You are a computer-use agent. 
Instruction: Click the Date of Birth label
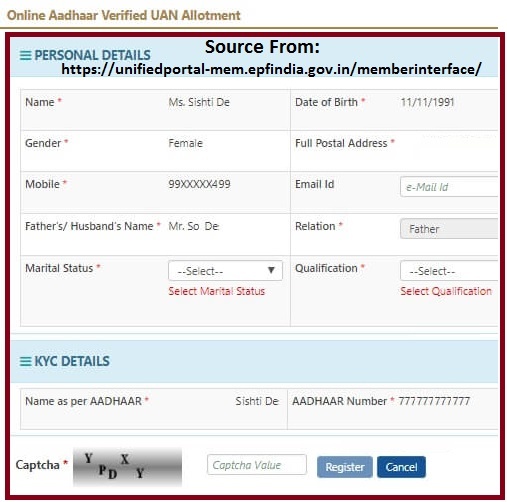click(326, 102)
